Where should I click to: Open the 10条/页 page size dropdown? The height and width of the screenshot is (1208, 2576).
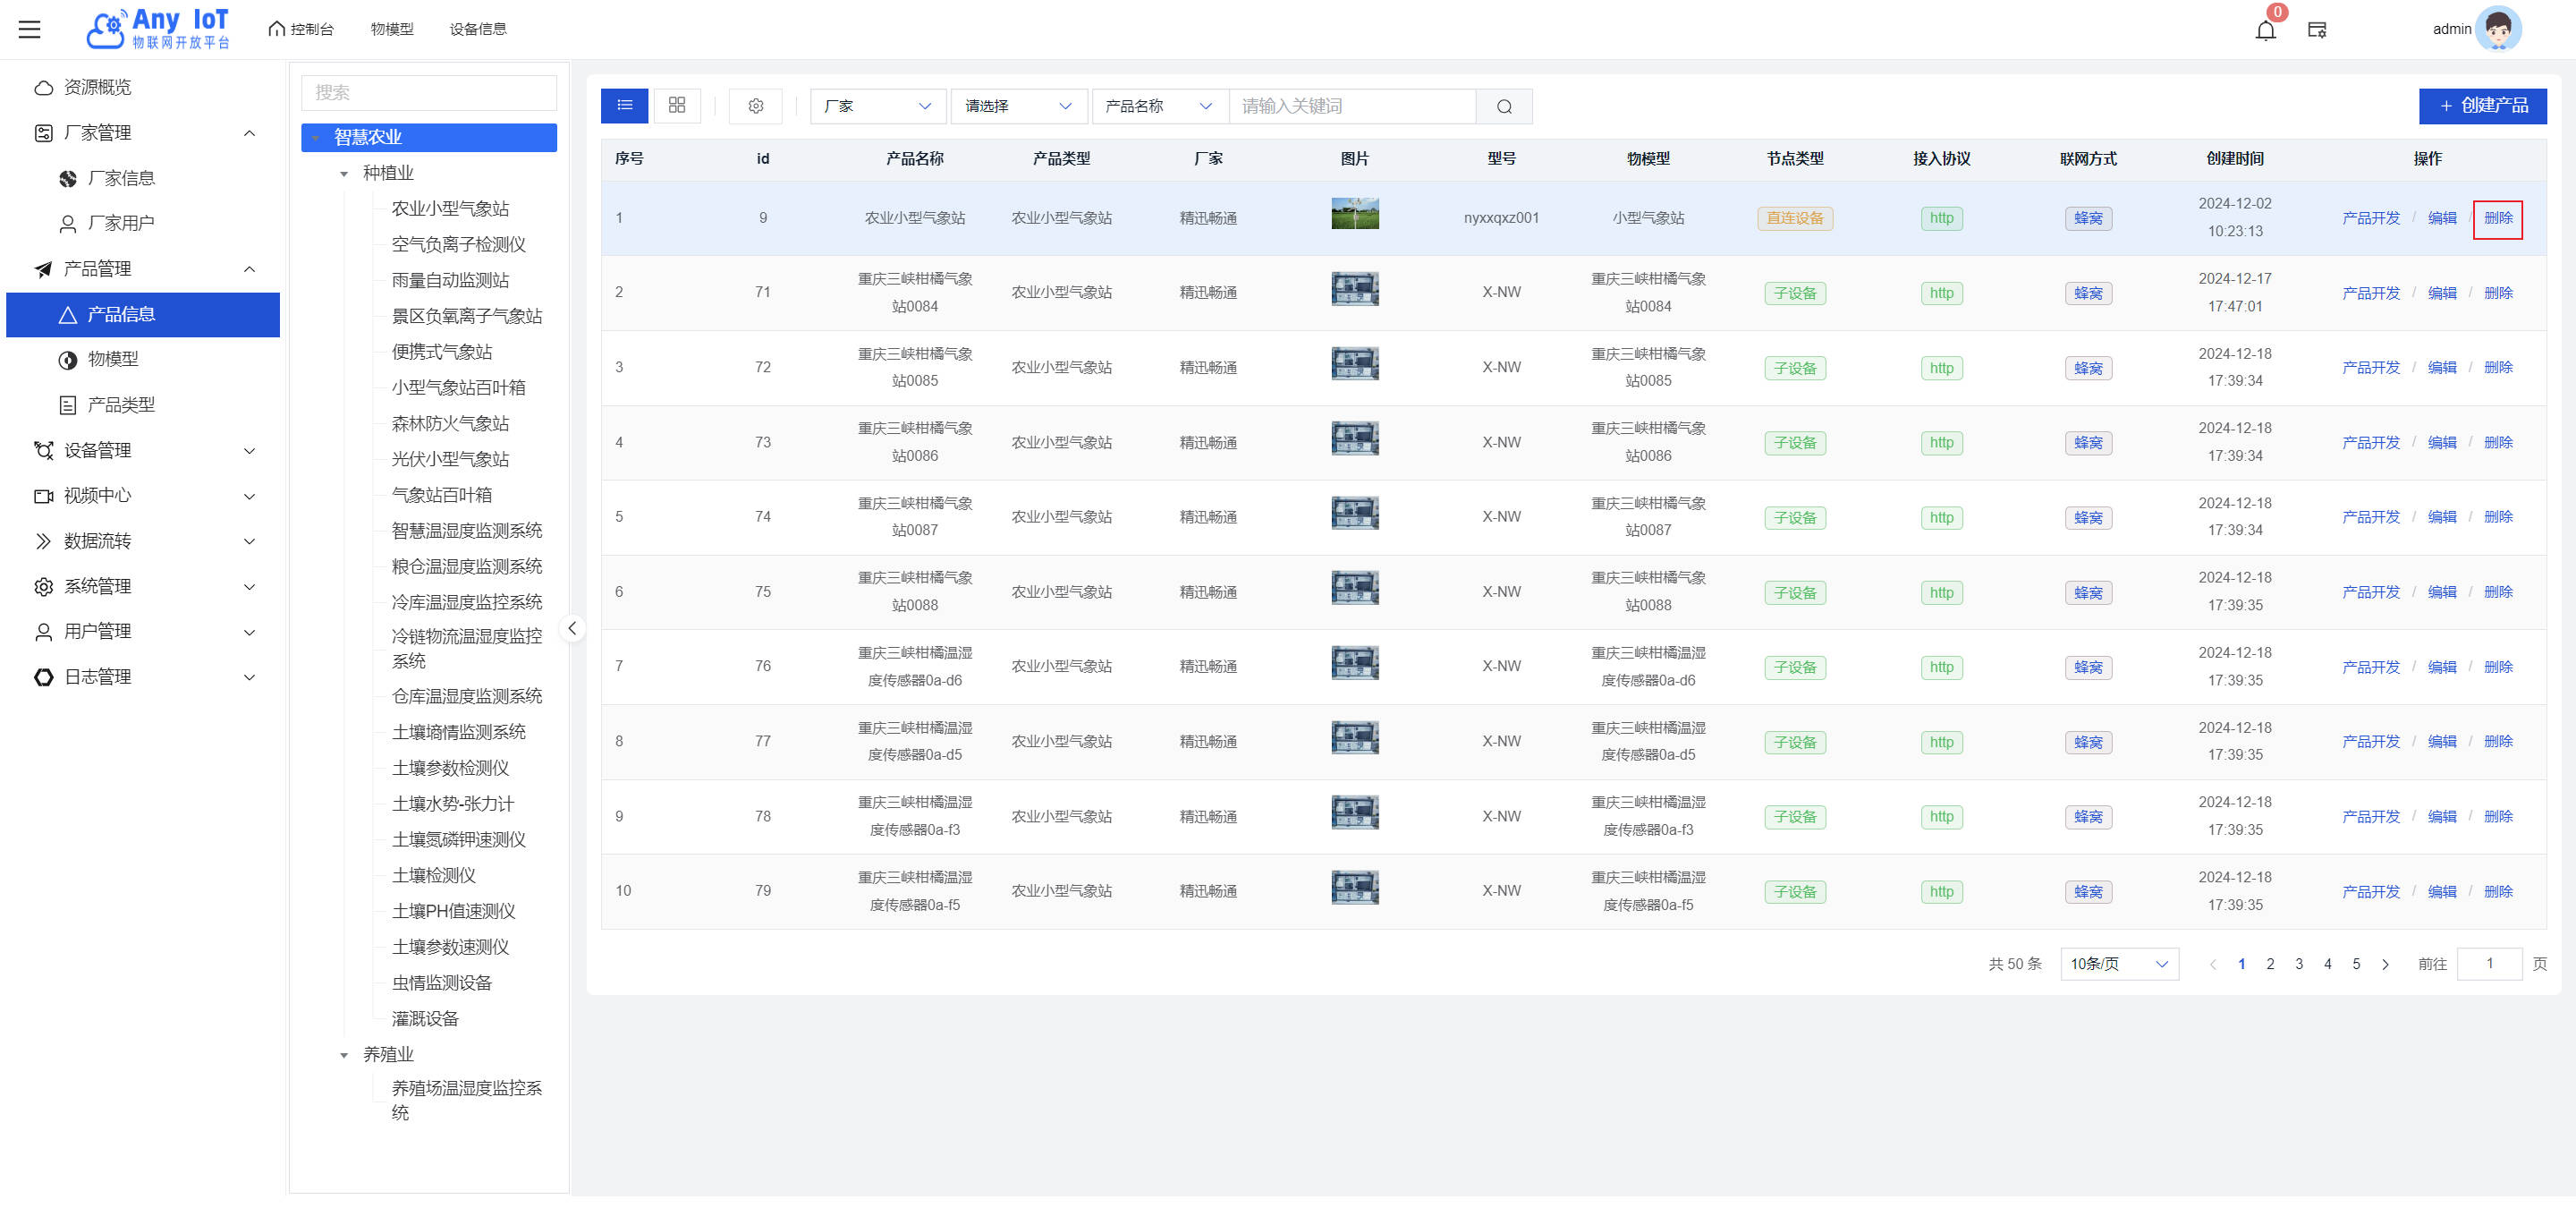point(2118,964)
